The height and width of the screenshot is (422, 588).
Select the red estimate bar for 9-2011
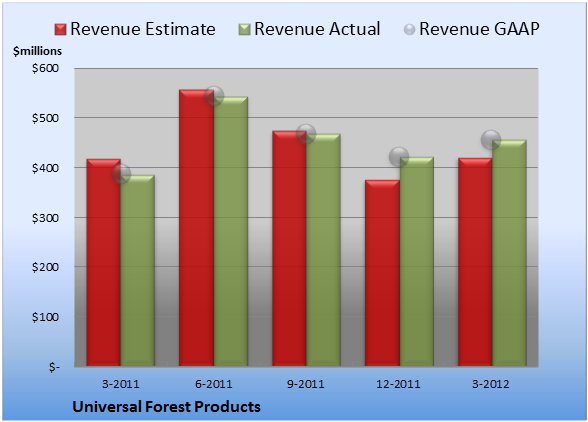click(289, 248)
